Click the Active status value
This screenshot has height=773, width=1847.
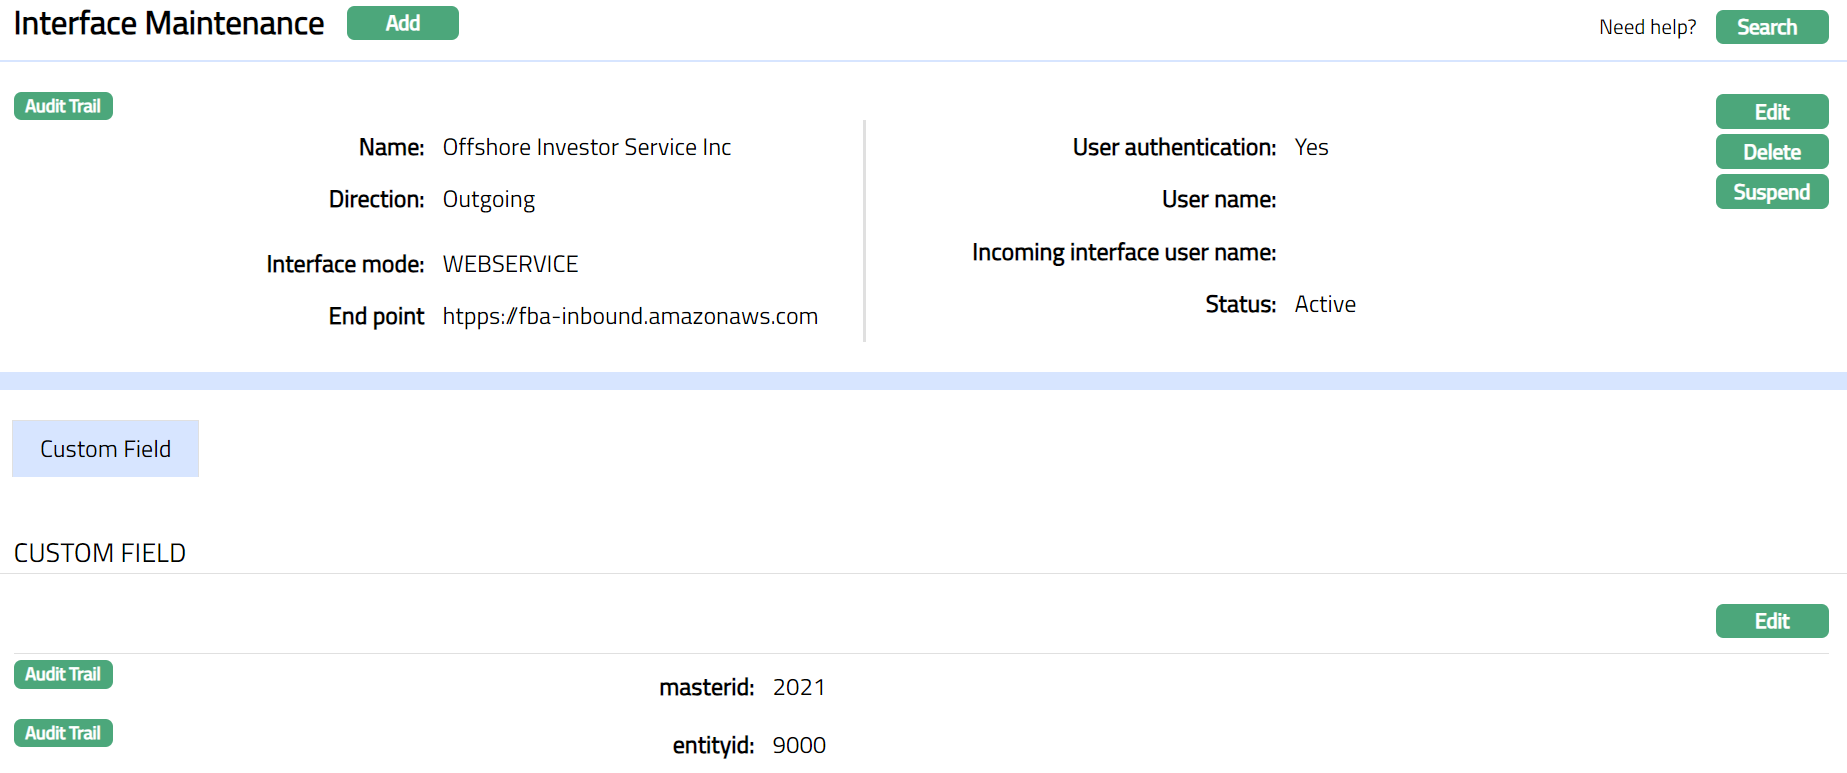[x=1325, y=304]
